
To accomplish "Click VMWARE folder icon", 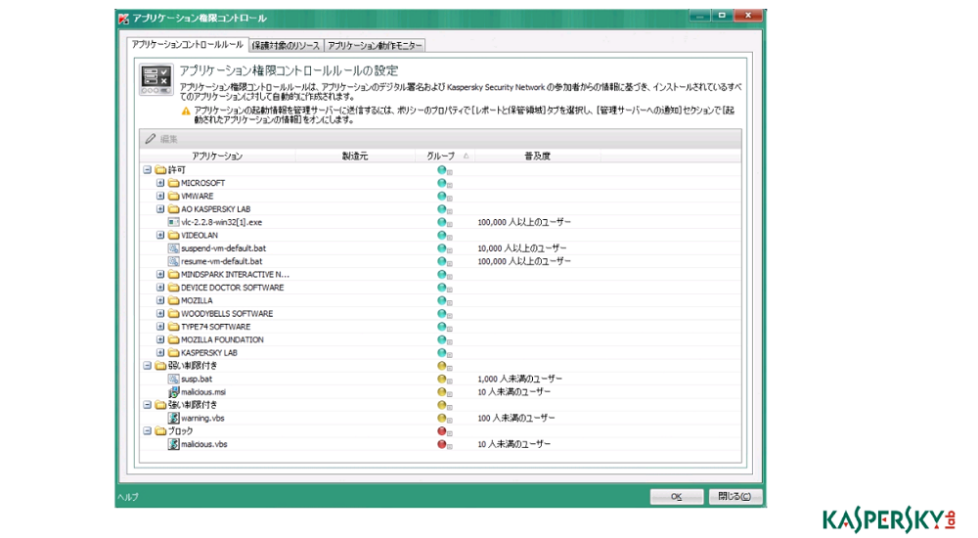I will pyautogui.click(x=173, y=196).
